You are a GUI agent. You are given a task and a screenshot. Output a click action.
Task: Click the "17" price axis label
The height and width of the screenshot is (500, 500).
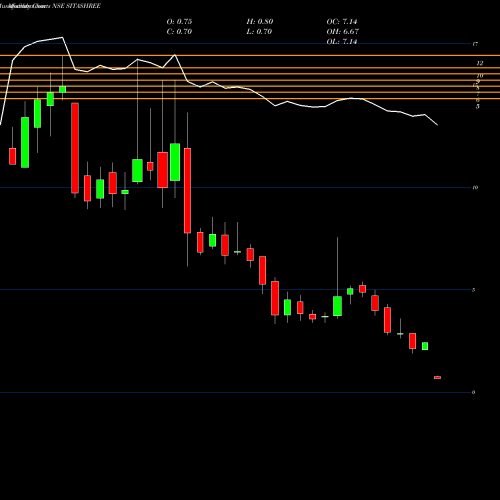[475, 44]
